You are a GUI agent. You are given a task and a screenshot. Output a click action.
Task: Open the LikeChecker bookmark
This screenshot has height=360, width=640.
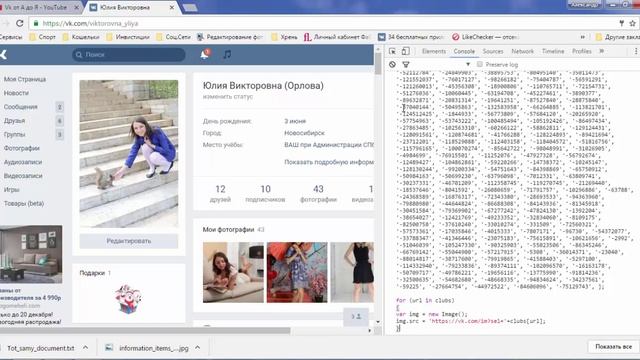485,37
